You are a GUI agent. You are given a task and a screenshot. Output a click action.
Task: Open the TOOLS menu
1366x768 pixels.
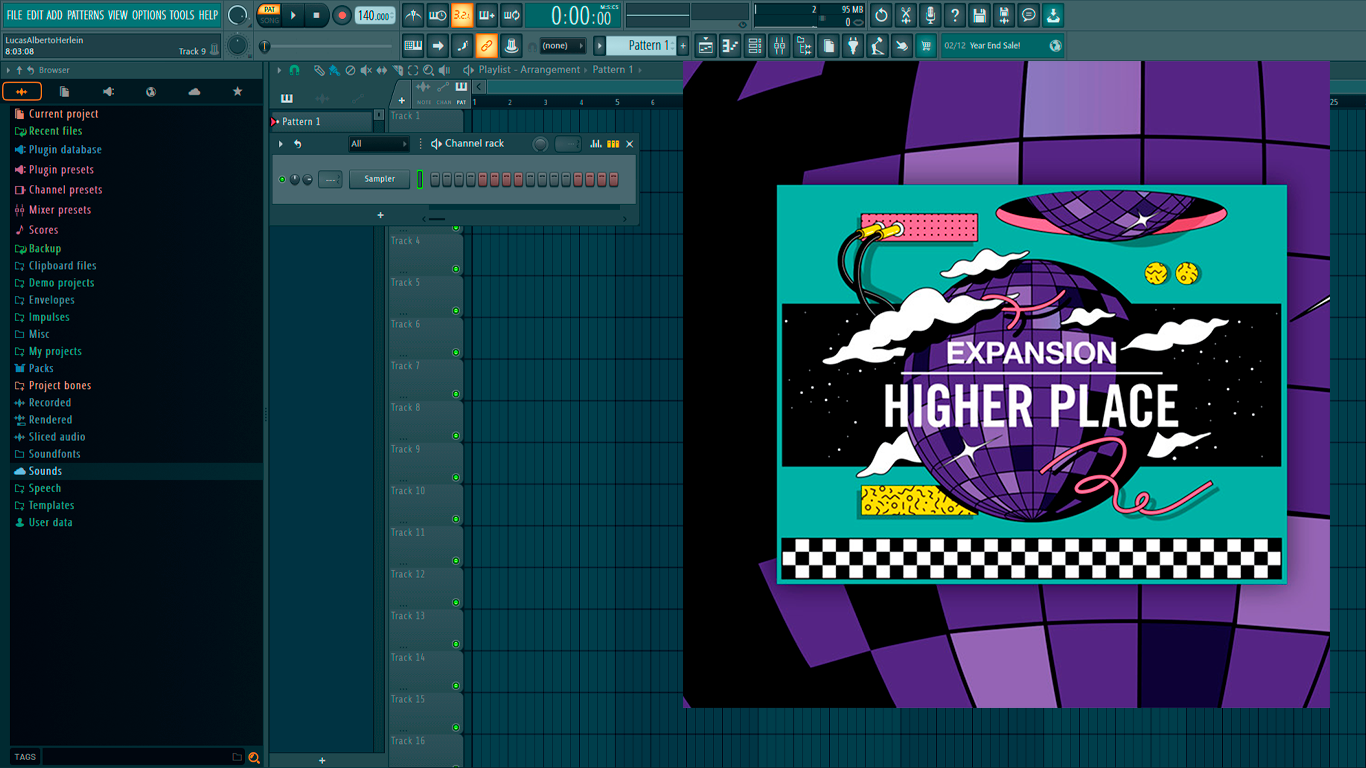tap(182, 15)
